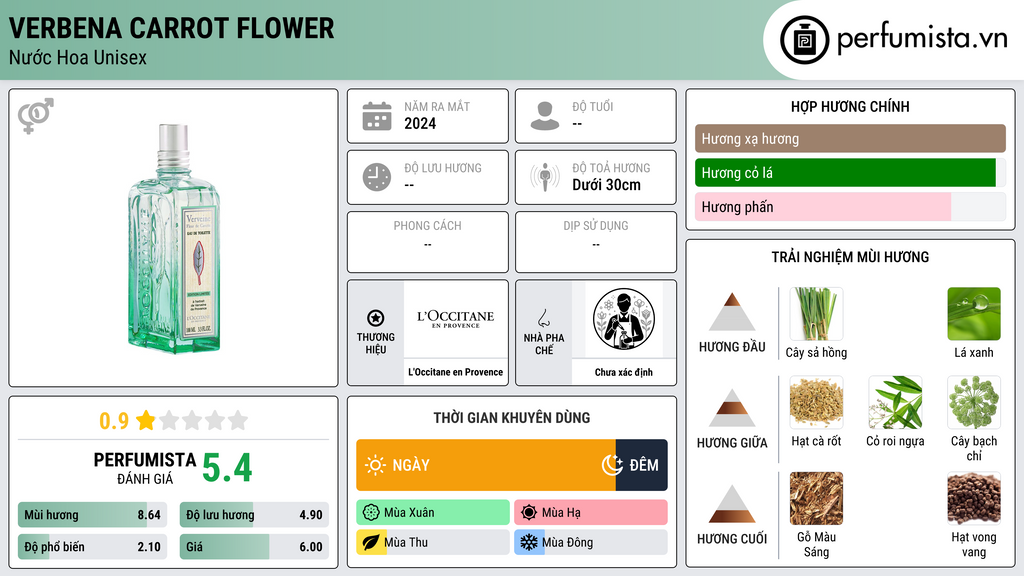Click the Hương xạ hương accord bar

(850, 138)
